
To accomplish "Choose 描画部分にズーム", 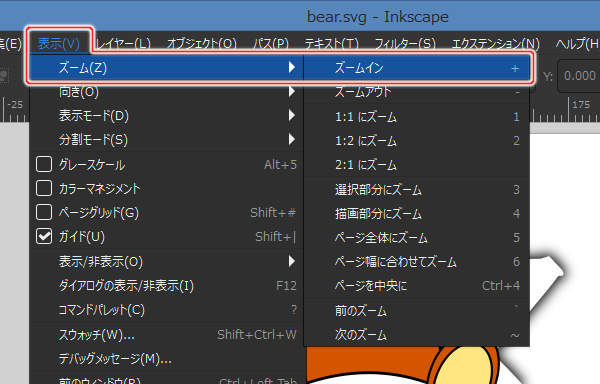I will point(417,213).
